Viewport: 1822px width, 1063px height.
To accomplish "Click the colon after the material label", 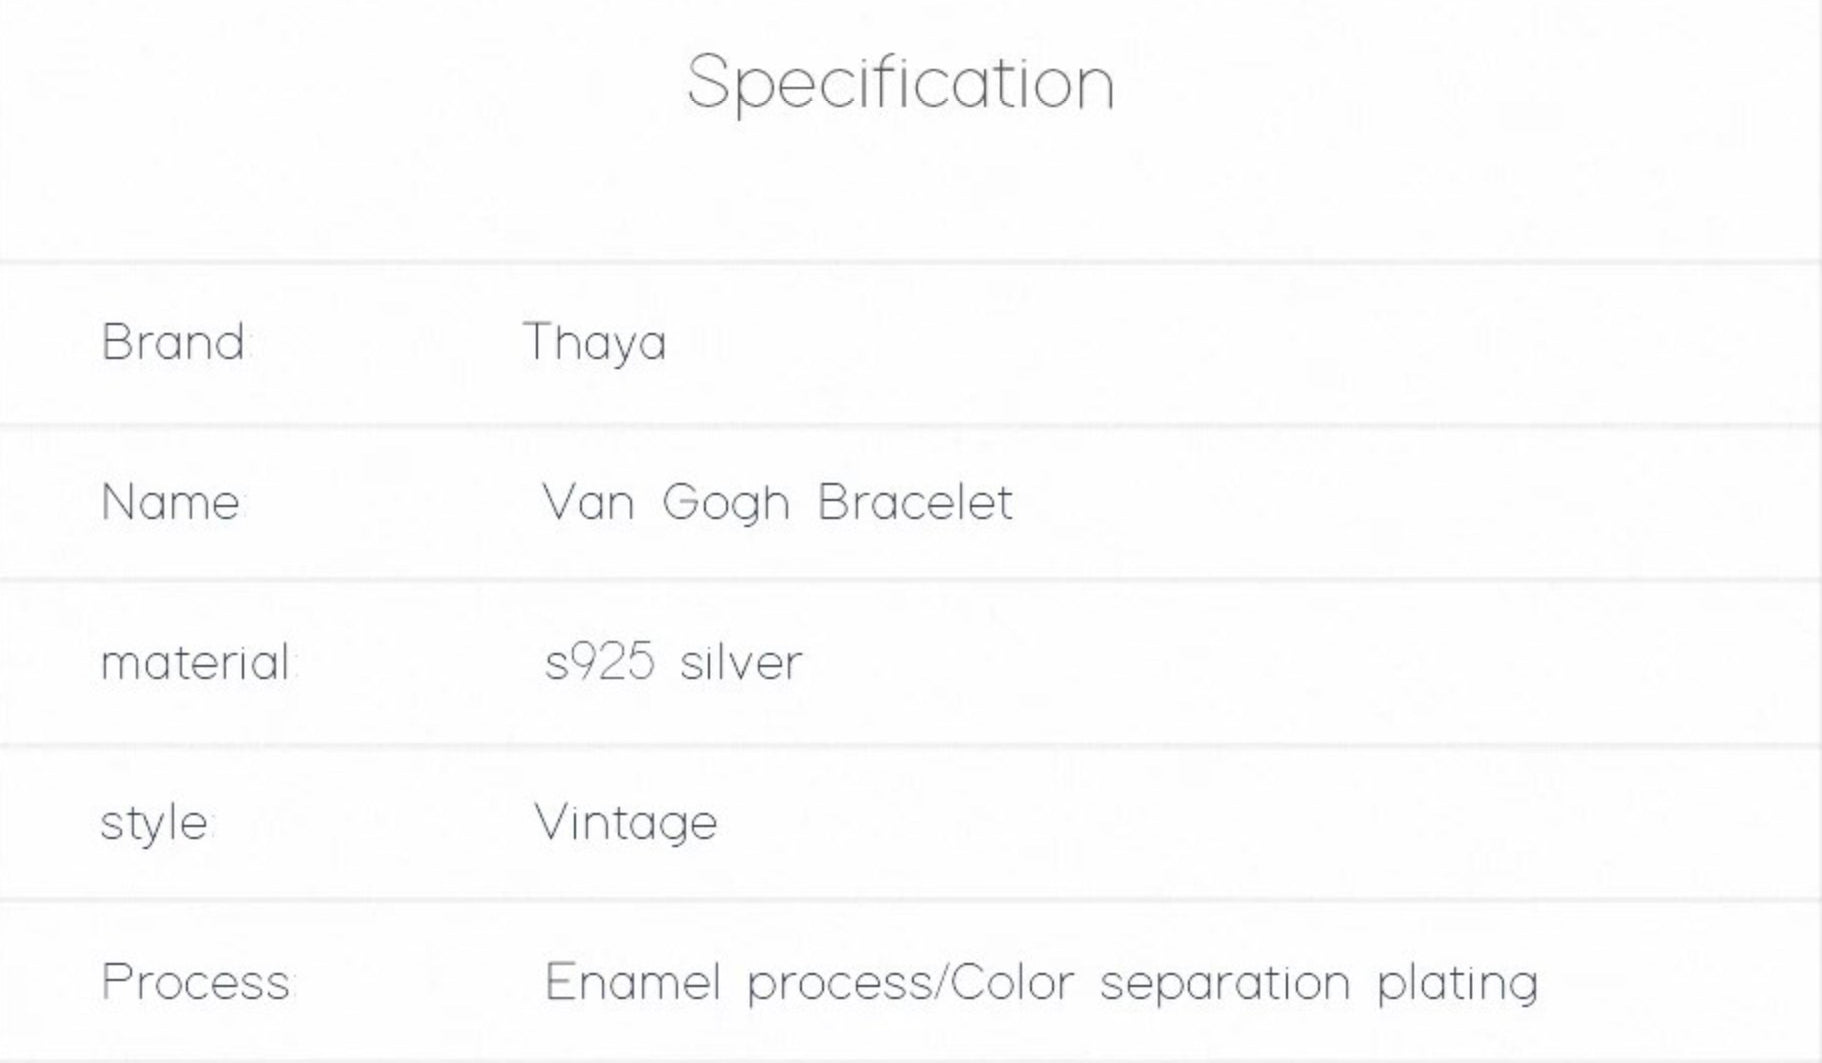I will [294, 664].
